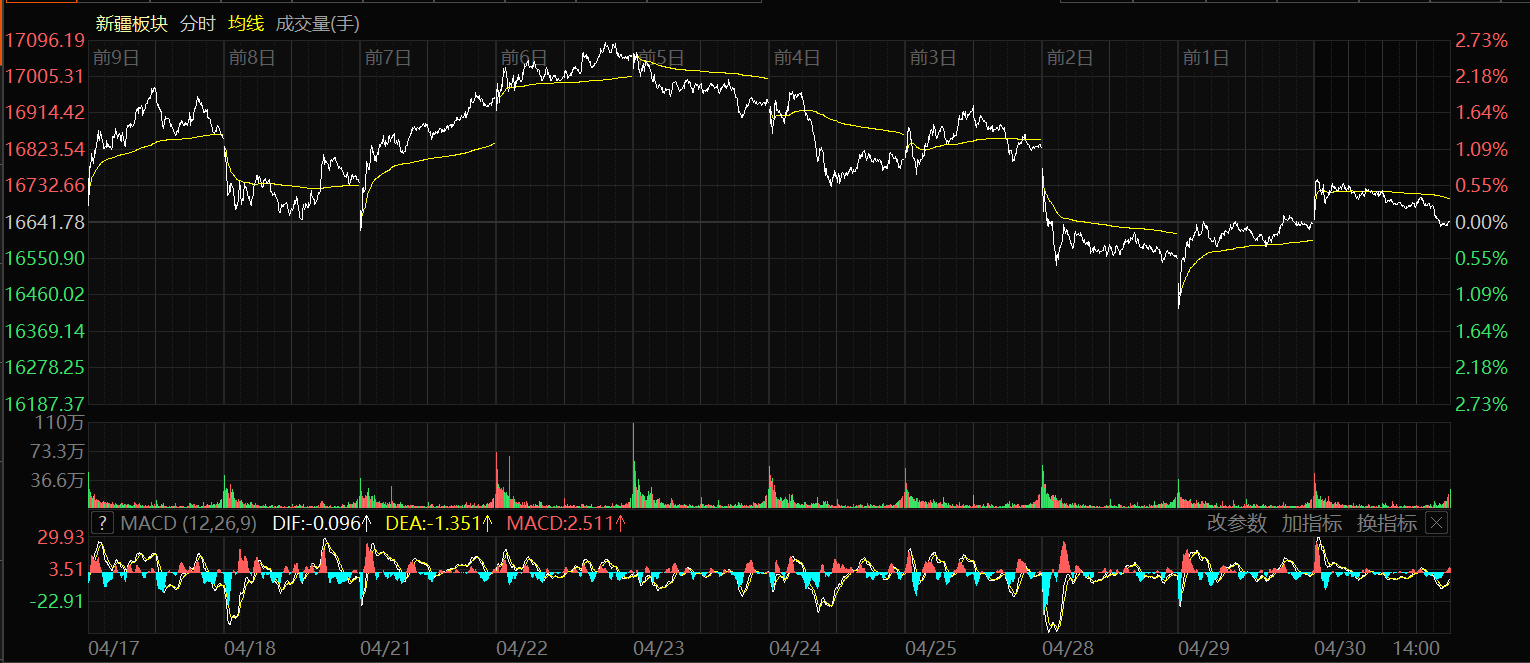Click the 16460.02 price axis label
The image size is (1530, 663).
point(45,294)
